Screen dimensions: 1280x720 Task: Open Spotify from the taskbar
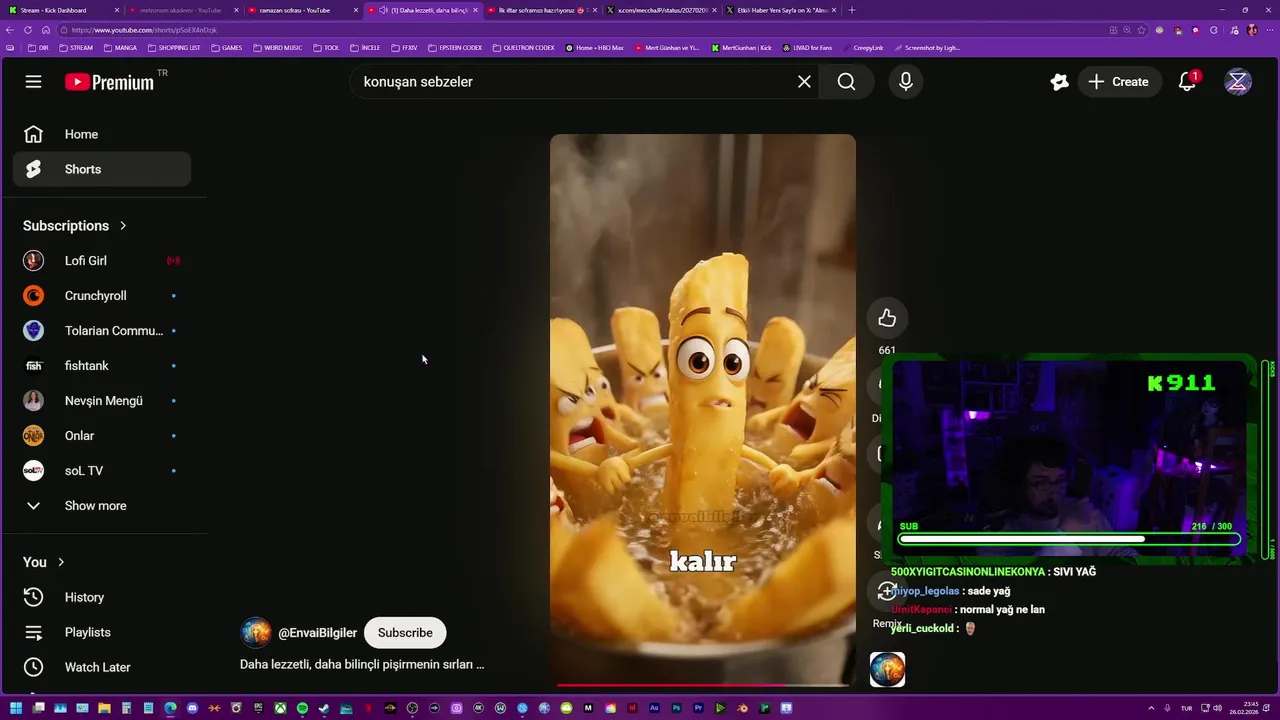click(x=302, y=708)
